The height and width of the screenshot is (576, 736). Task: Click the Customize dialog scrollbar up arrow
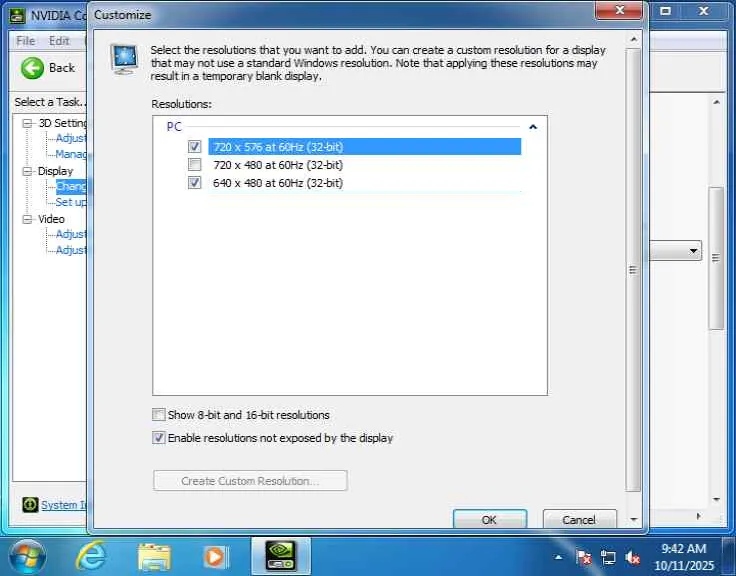pos(634,40)
